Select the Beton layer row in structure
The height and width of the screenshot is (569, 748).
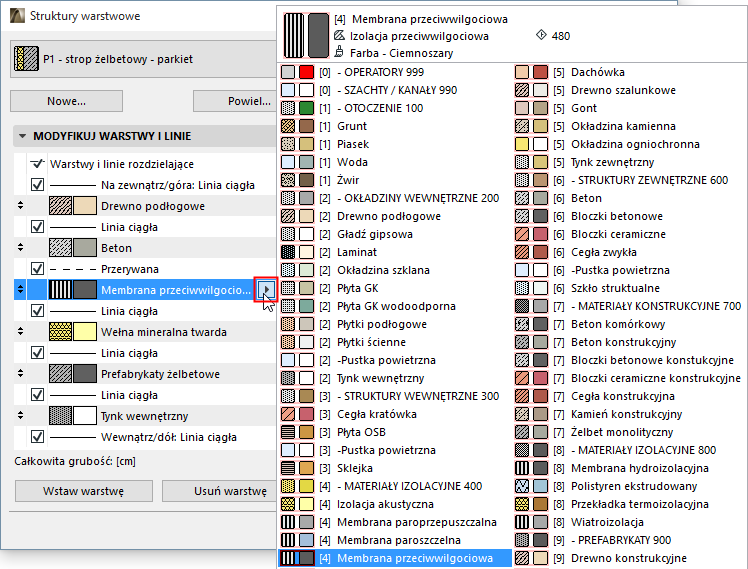(x=145, y=248)
